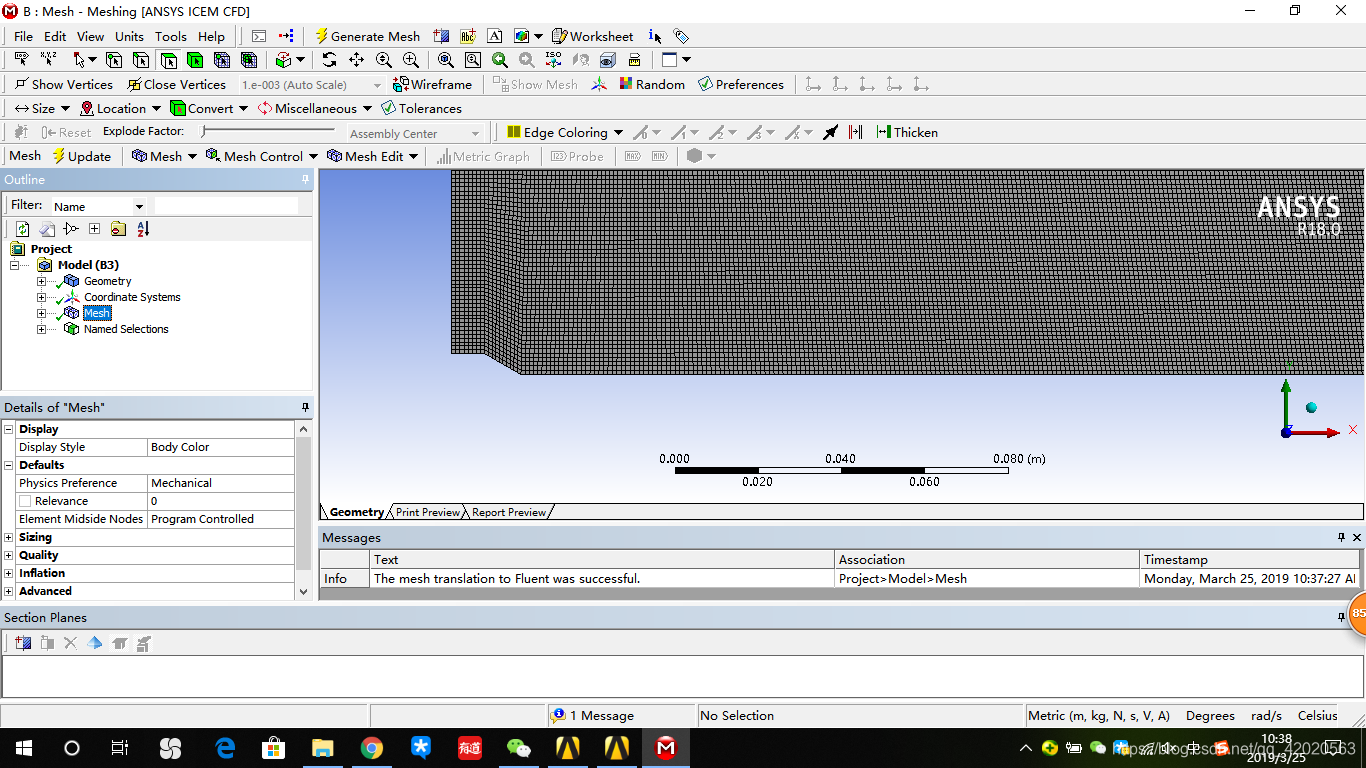Open the File Explorer taskbar icon

tap(323, 748)
